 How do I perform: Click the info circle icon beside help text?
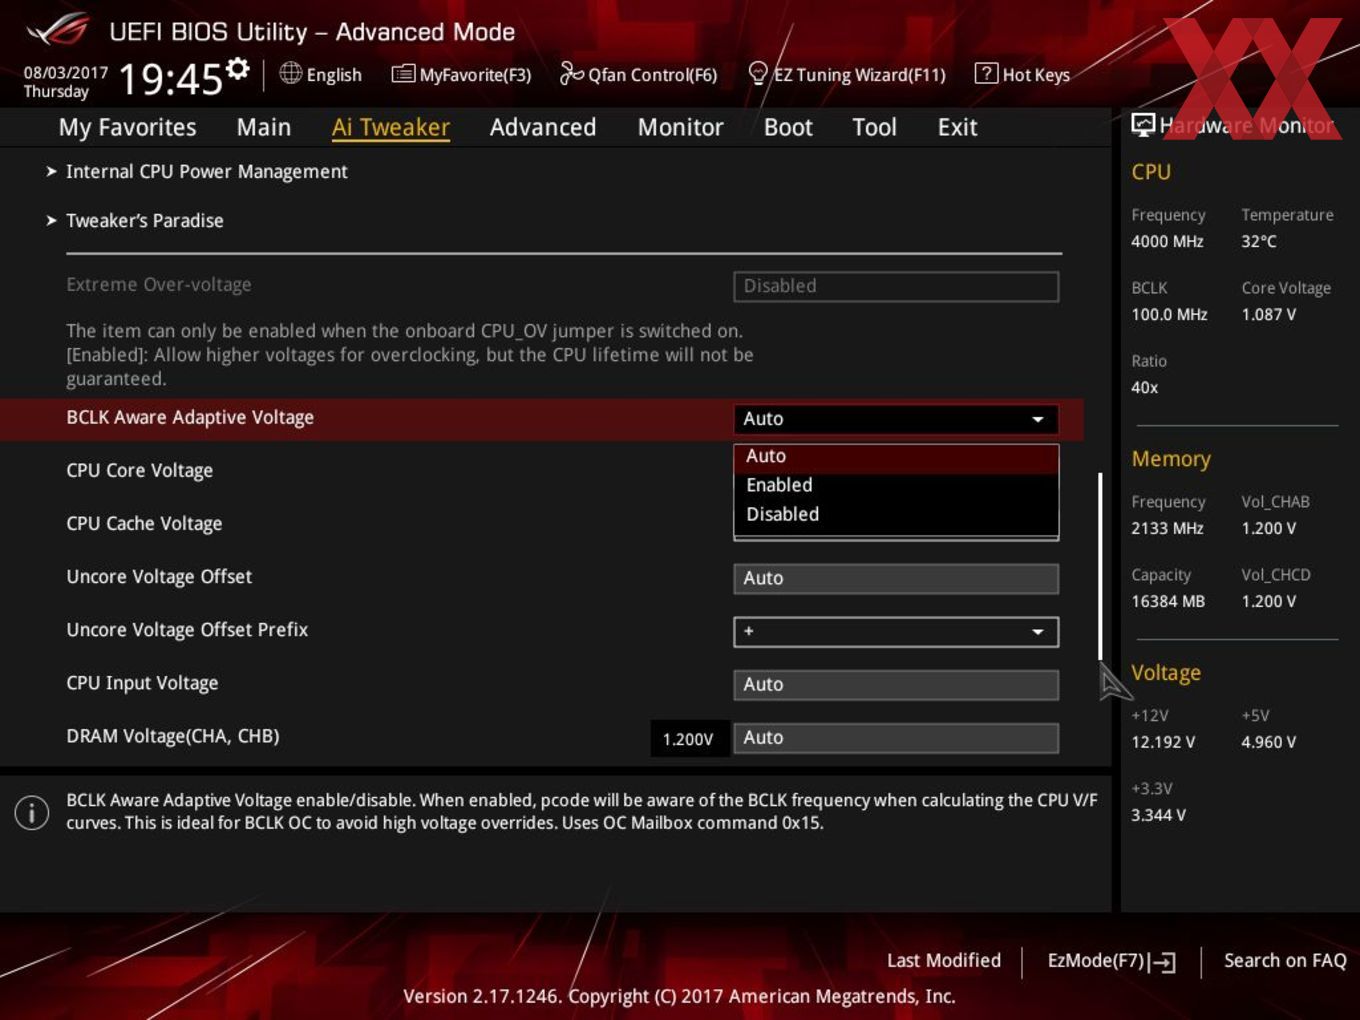[32, 812]
